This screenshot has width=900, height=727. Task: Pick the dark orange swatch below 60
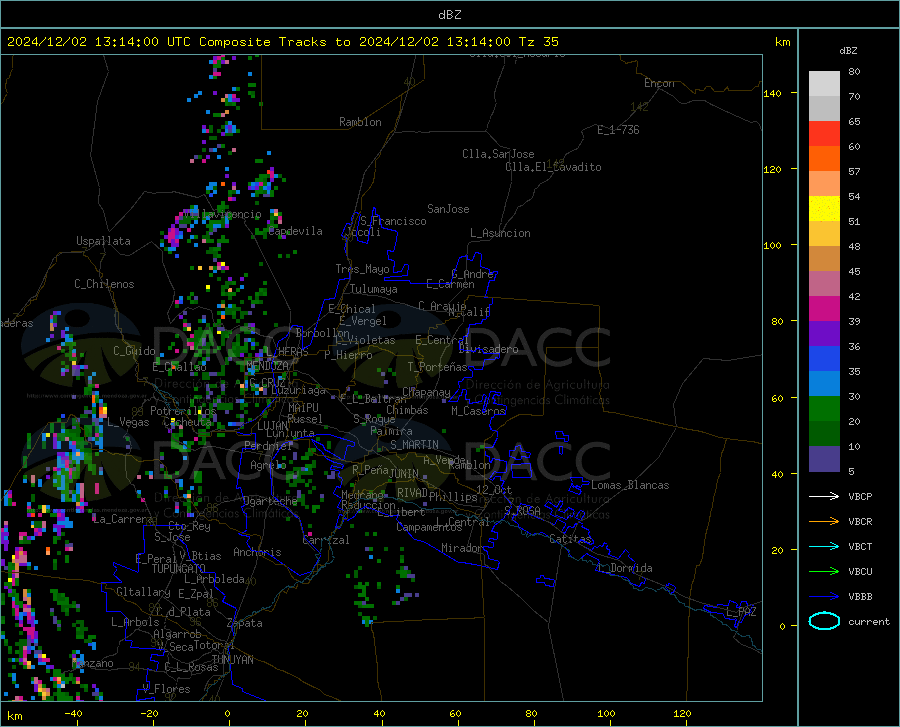(824, 159)
